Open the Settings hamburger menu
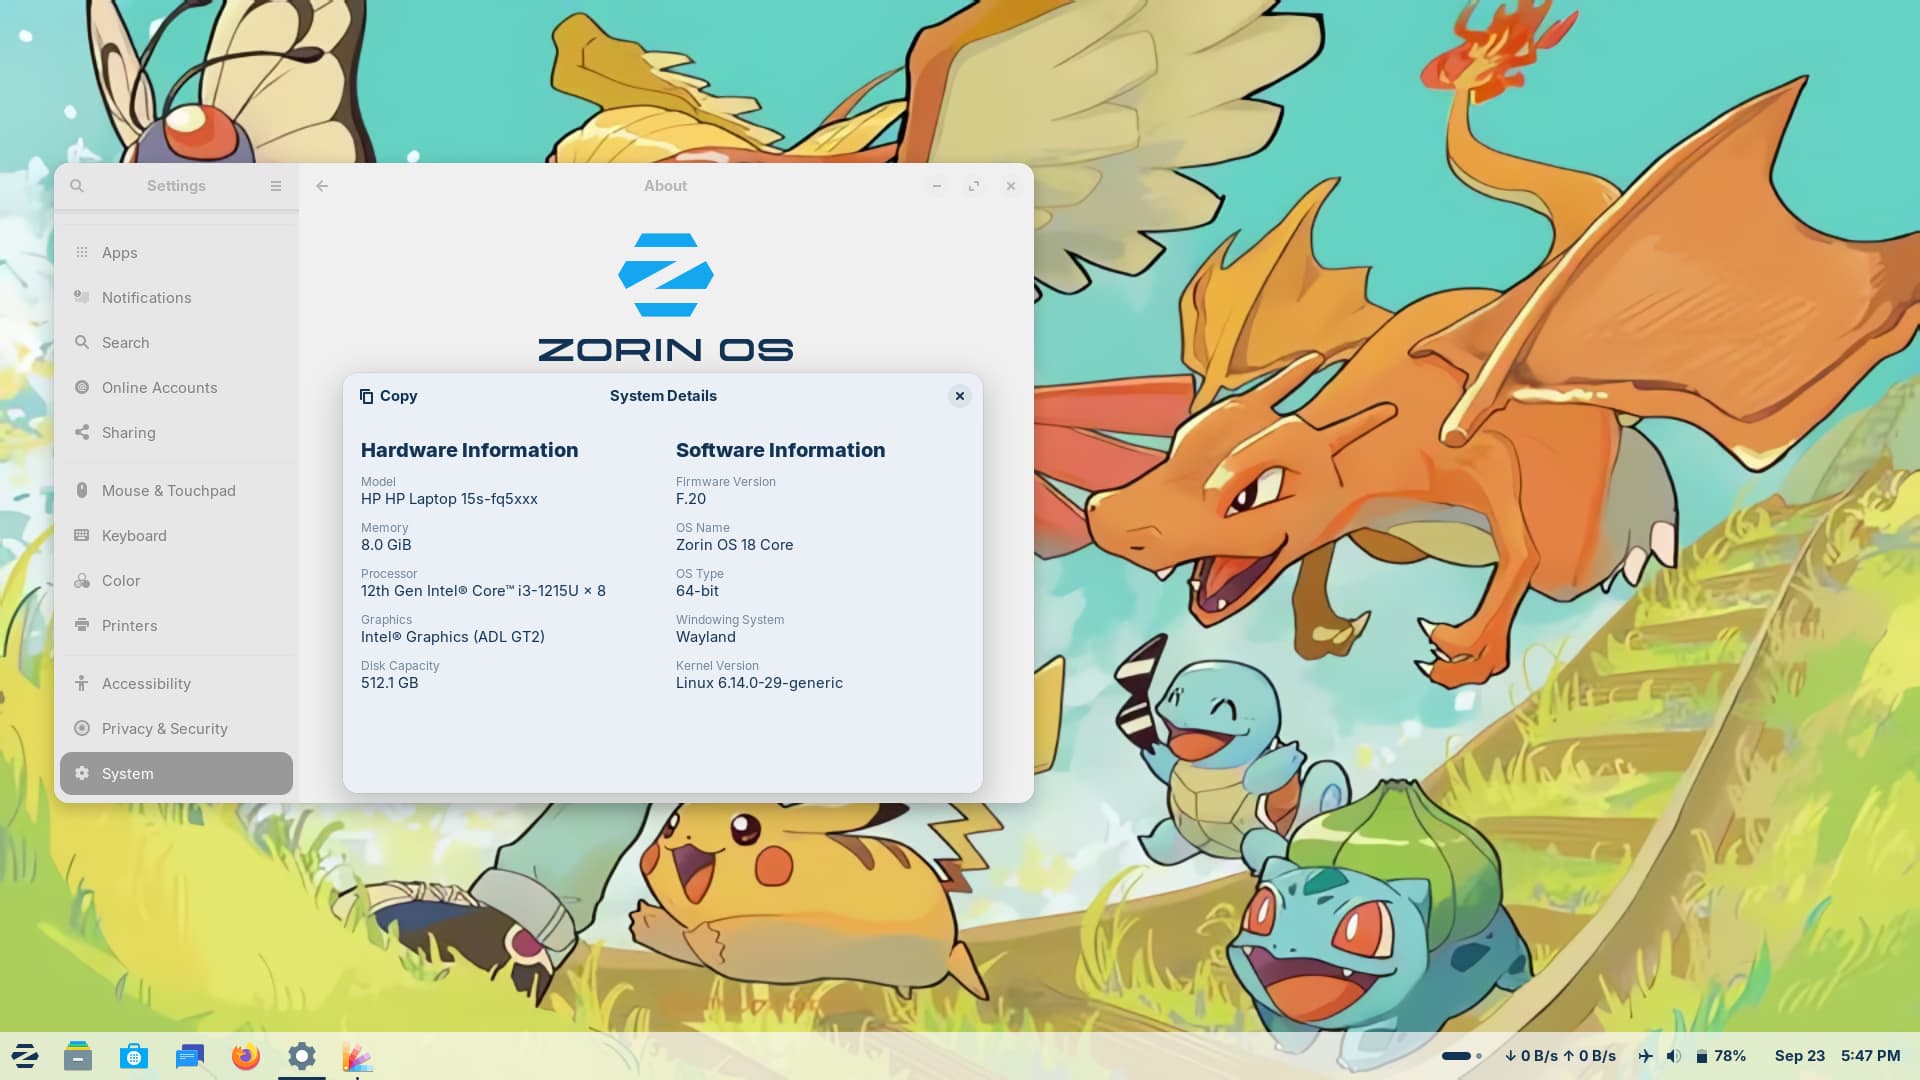 pos(276,186)
